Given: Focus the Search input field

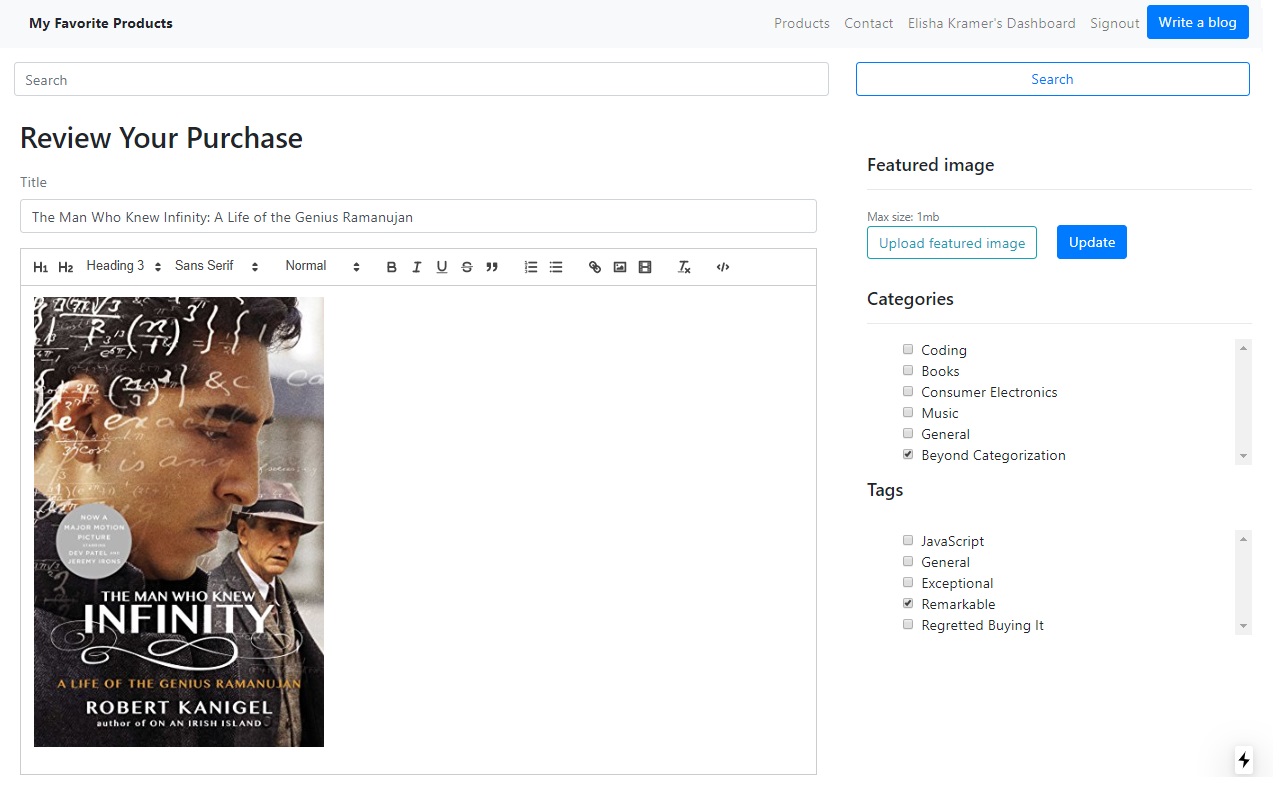Looking at the screenshot, I should [421, 80].
